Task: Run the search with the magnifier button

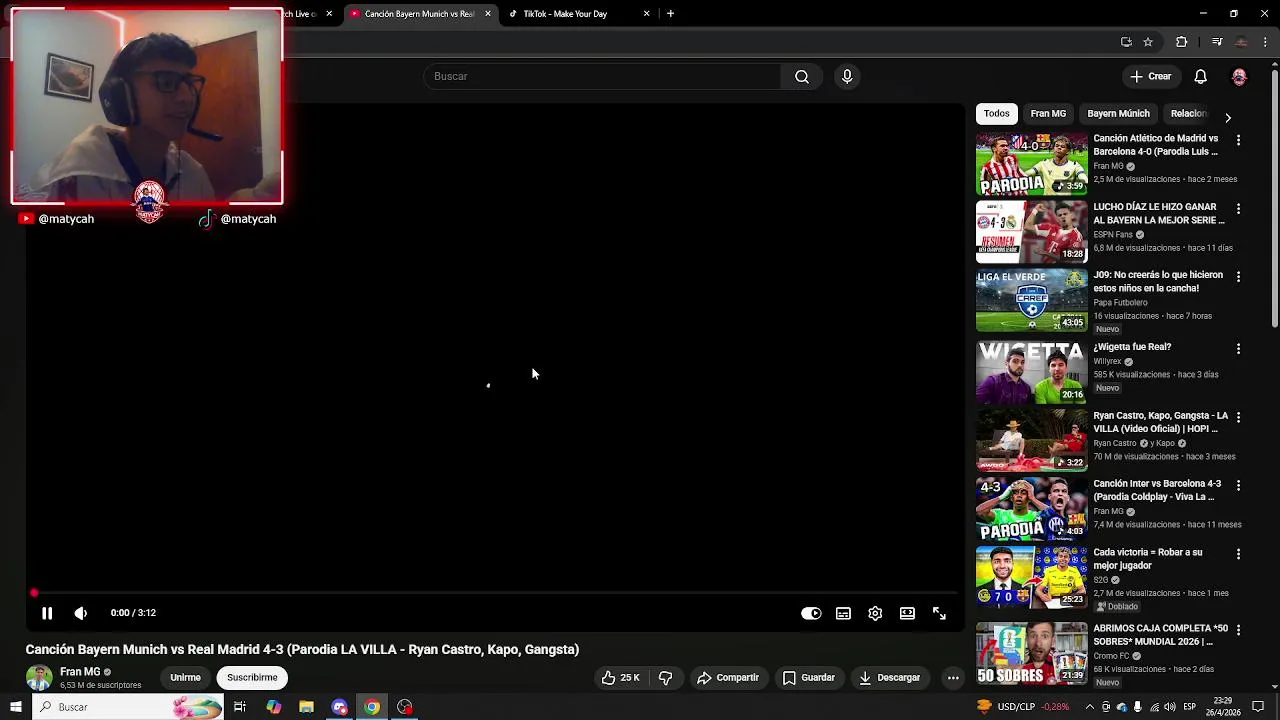Action: pyautogui.click(x=802, y=76)
